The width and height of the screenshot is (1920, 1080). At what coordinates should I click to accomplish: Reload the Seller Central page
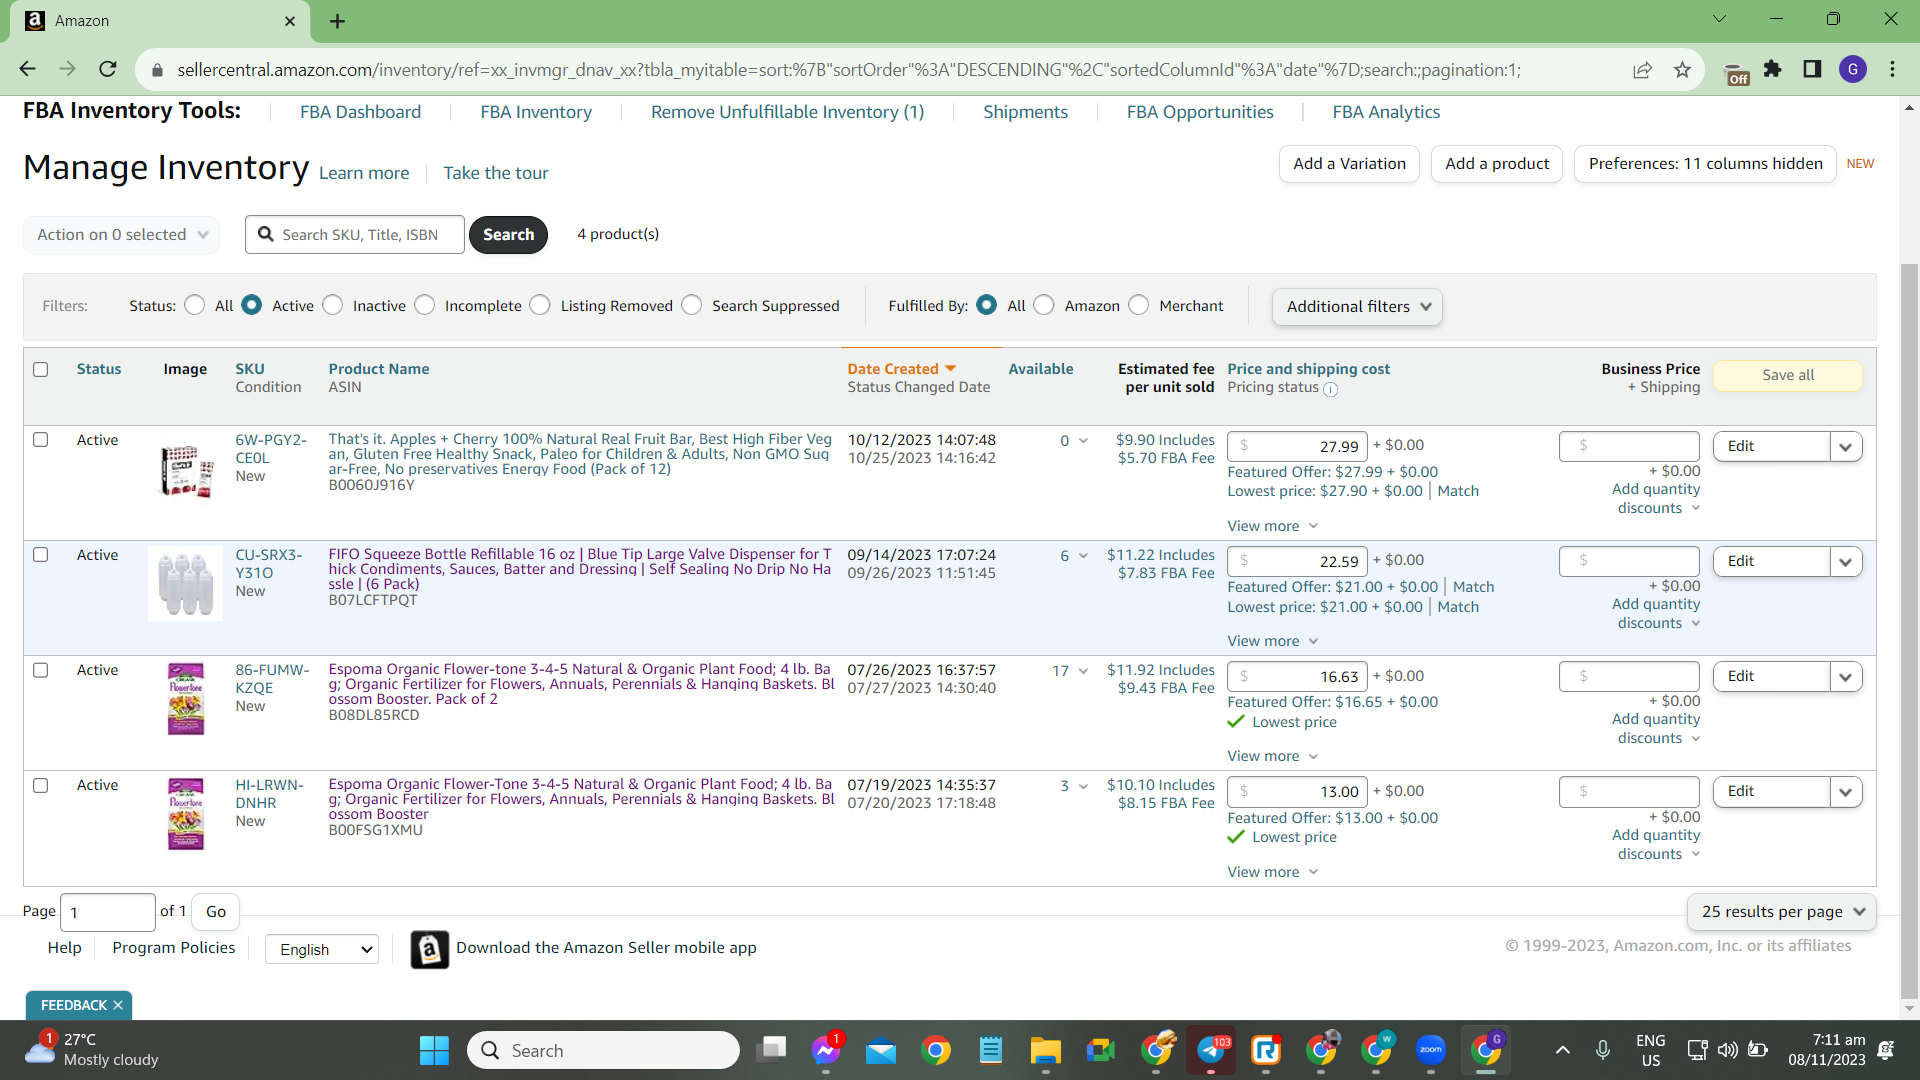coord(108,69)
